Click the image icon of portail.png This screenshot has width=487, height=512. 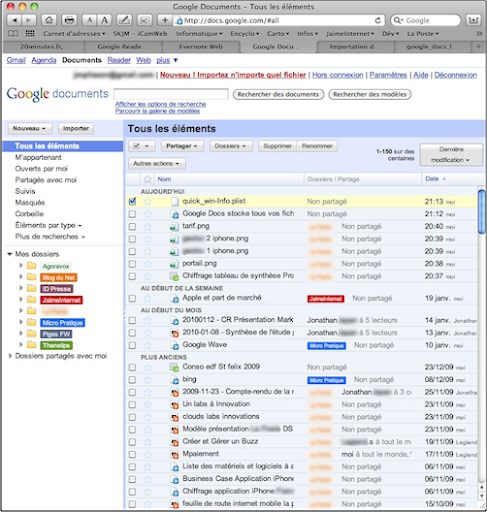pyautogui.click(x=174, y=264)
